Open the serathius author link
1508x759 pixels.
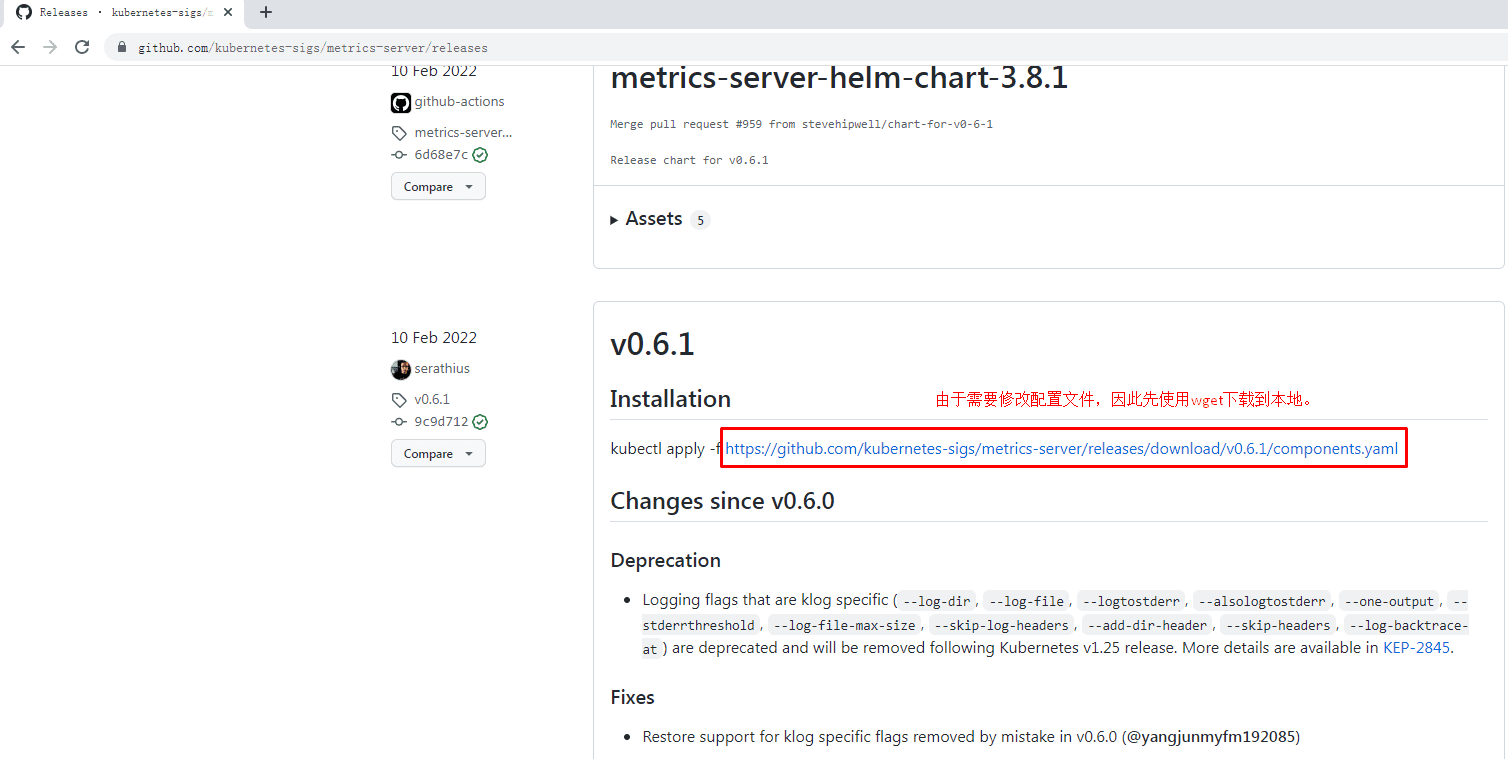click(442, 368)
